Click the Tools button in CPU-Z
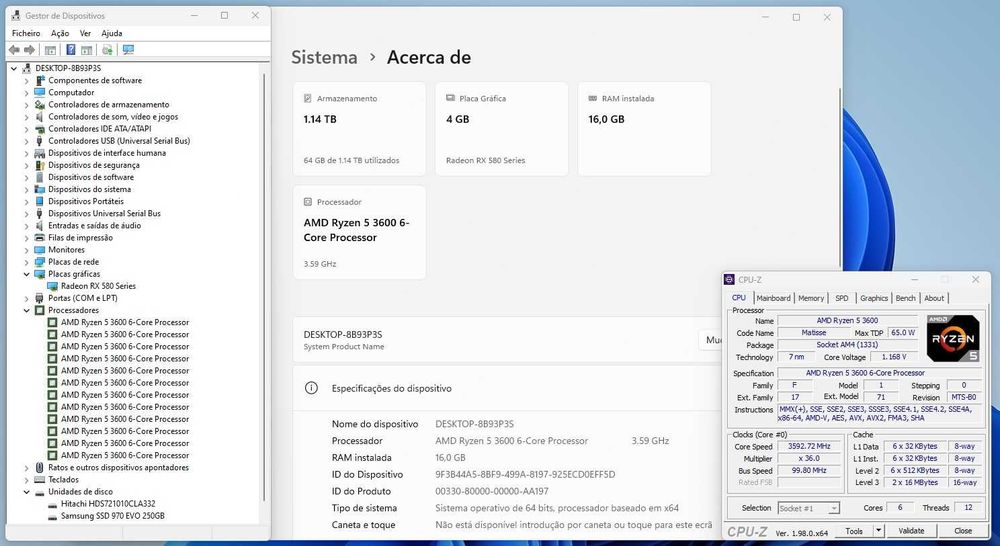Screen dimensions: 1000x546 tap(854, 531)
